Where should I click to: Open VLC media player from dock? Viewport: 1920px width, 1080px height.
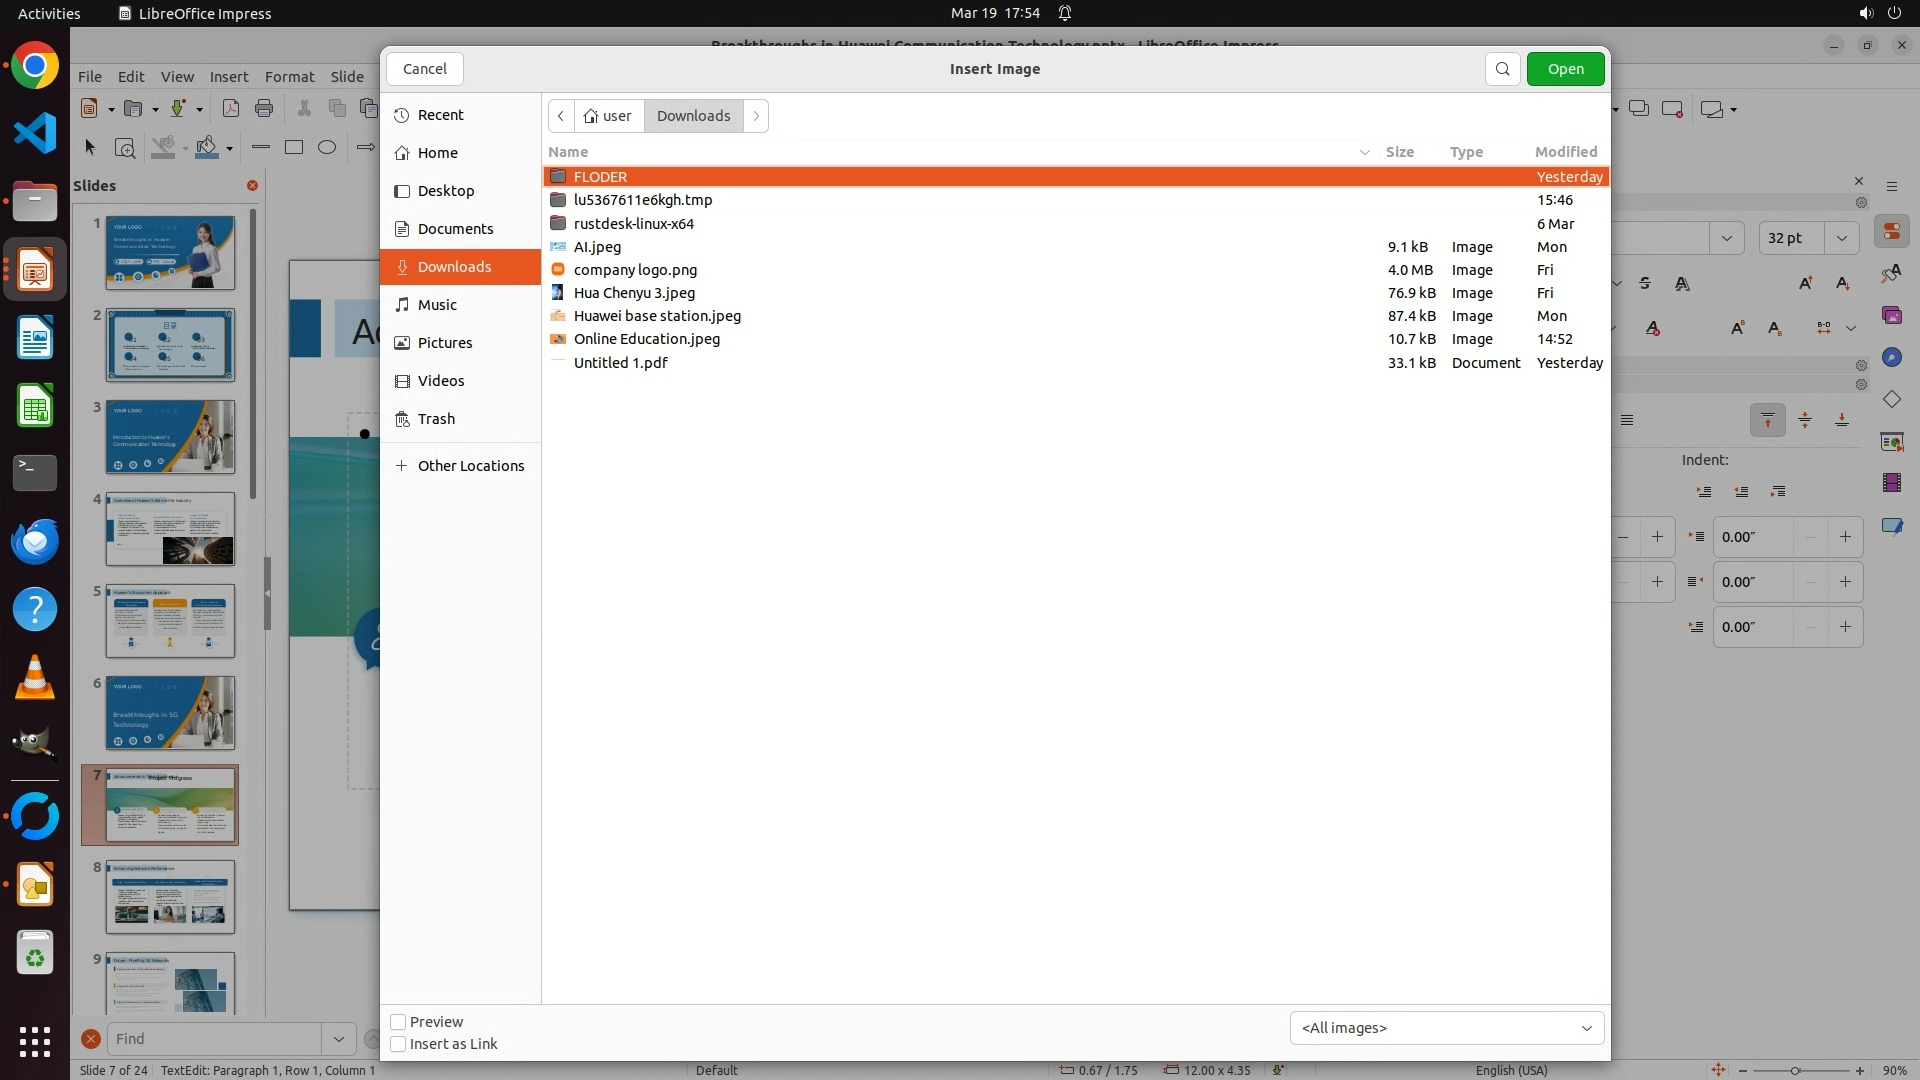pyautogui.click(x=35, y=678)
